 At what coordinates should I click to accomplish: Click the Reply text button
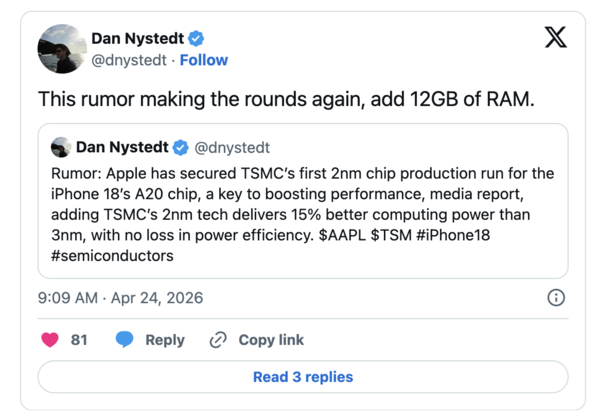(x=165, y=340)
